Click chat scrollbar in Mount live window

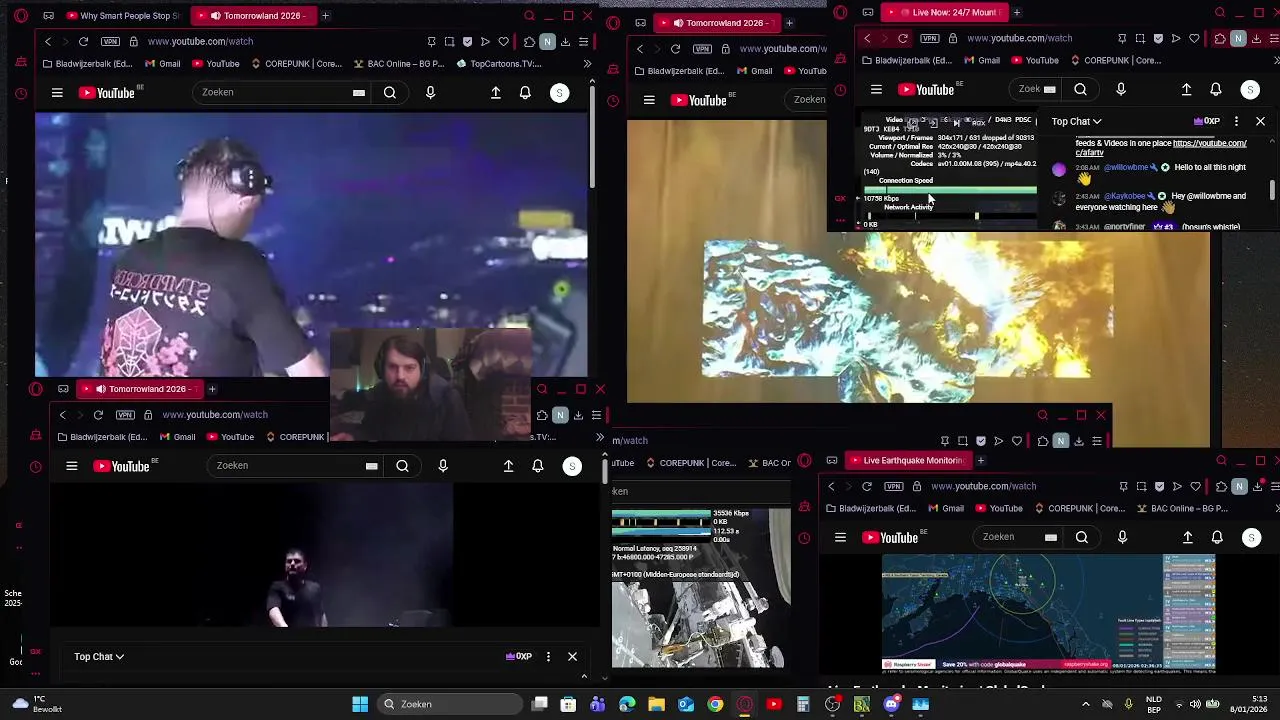click(x=1272, y=189)
